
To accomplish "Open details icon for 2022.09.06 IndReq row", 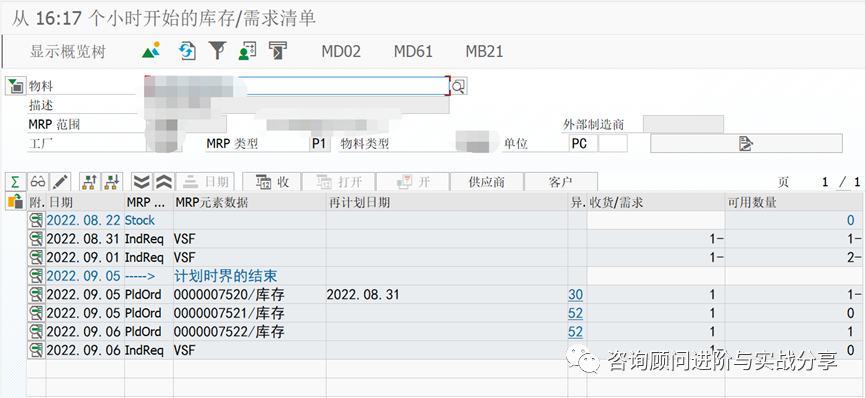I will click(36, 350).
